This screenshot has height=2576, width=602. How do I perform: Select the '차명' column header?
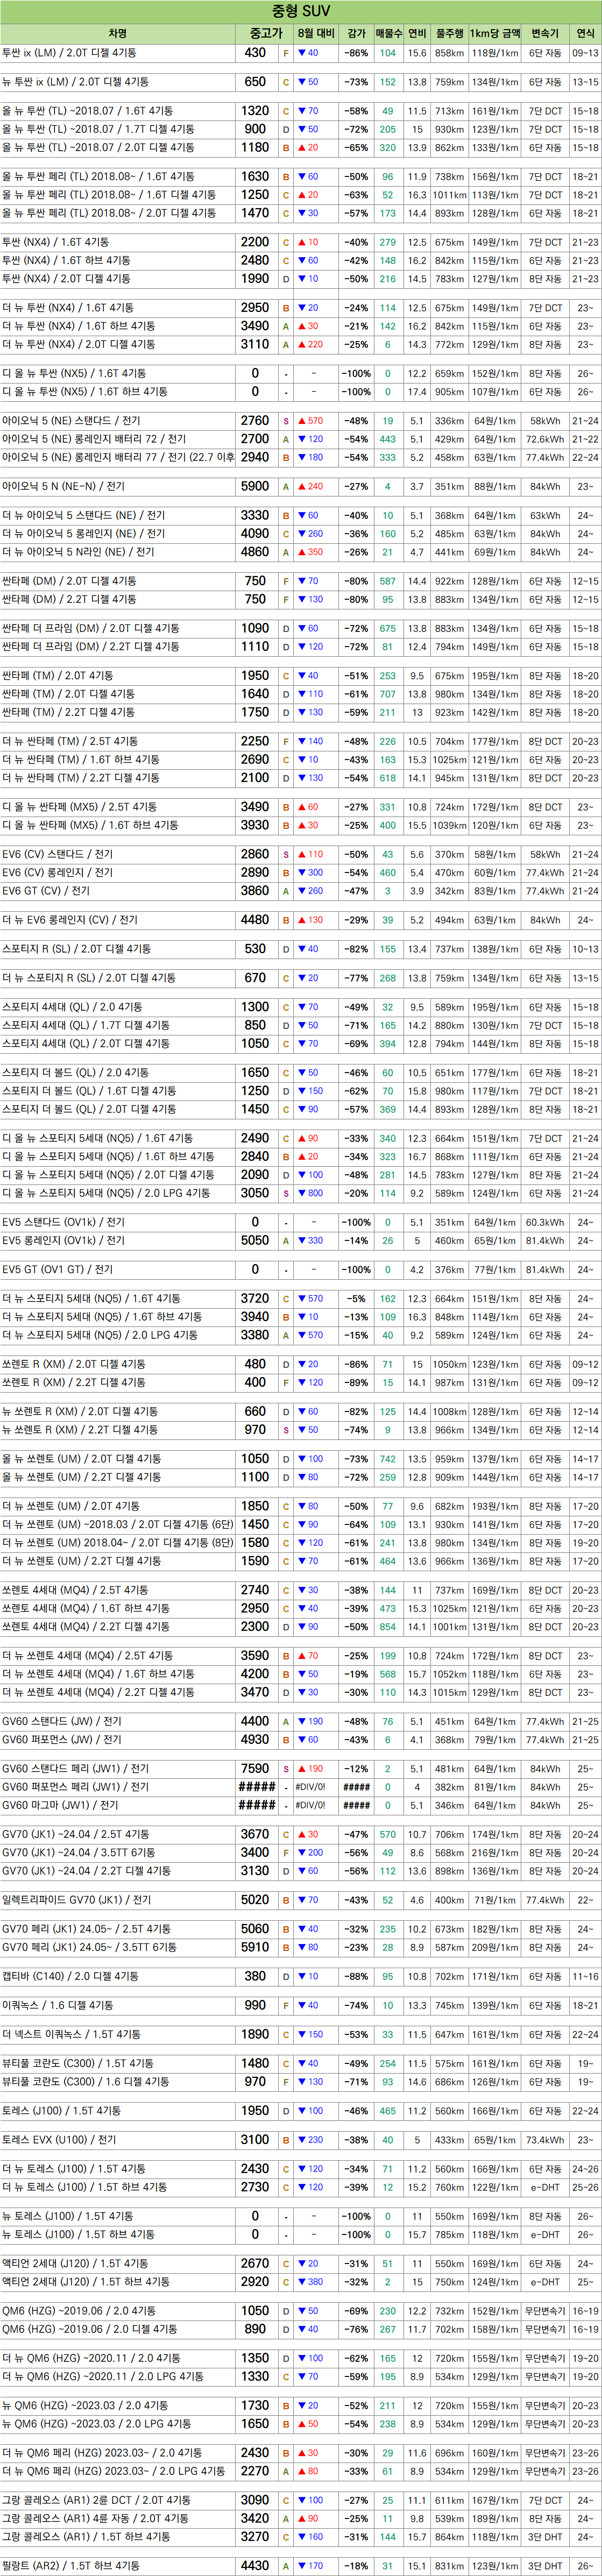pos(118,33)
